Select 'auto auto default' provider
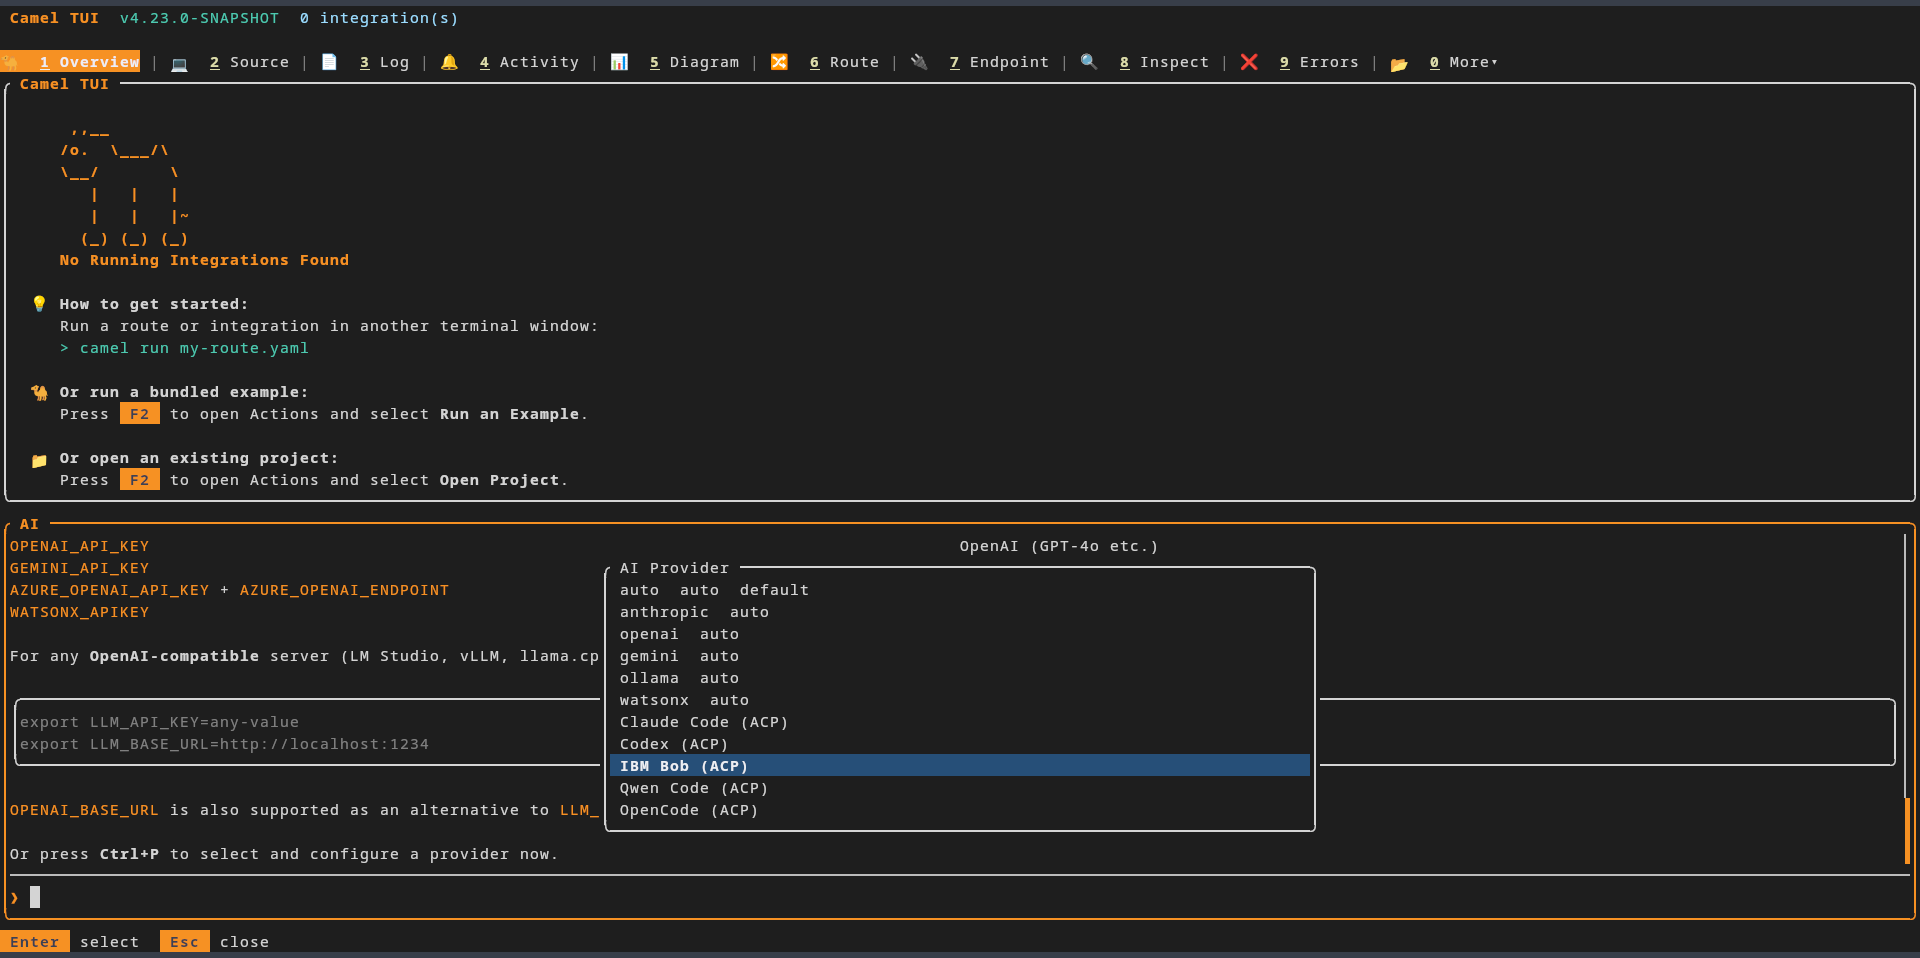Image resolution: width=1920 pixels, height=958 pixels. [x=960, y=590]
